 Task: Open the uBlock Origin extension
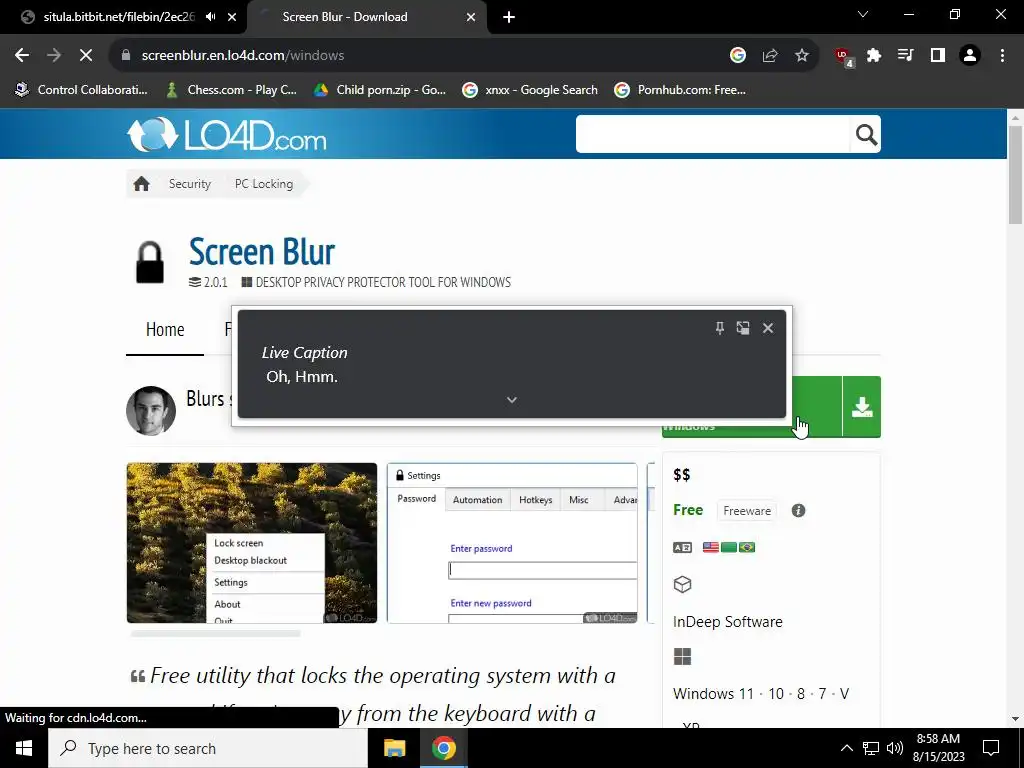tap(844, 57)
